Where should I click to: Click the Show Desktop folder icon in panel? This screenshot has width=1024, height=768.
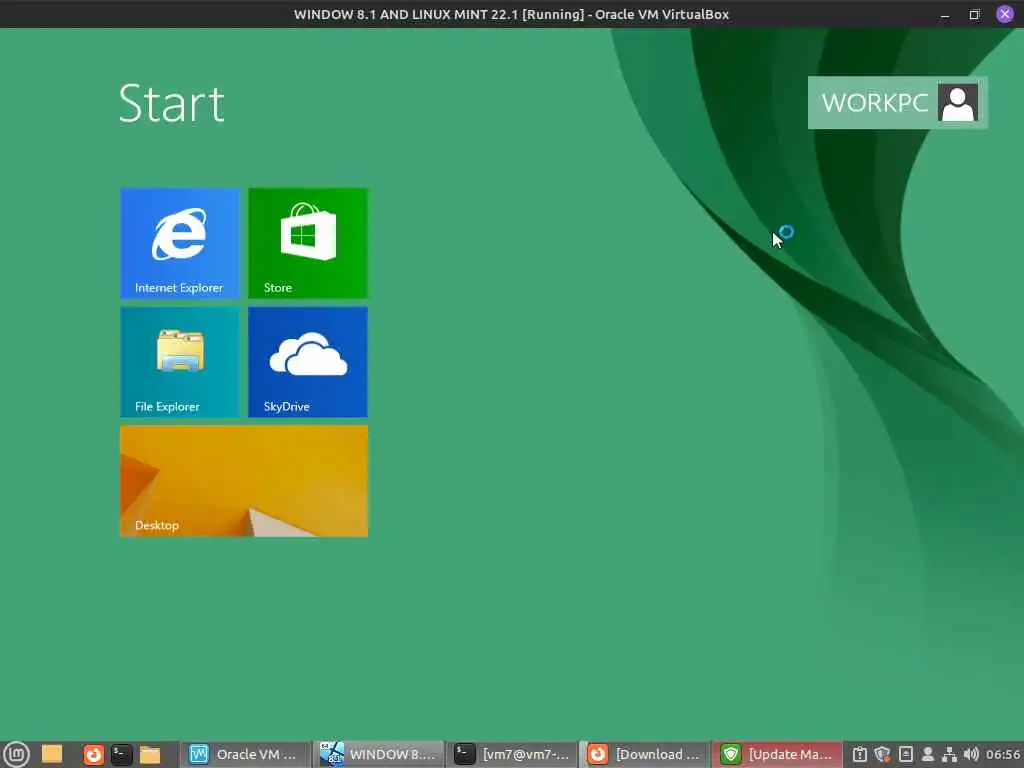pyautogui.click(x=52, y=754)
